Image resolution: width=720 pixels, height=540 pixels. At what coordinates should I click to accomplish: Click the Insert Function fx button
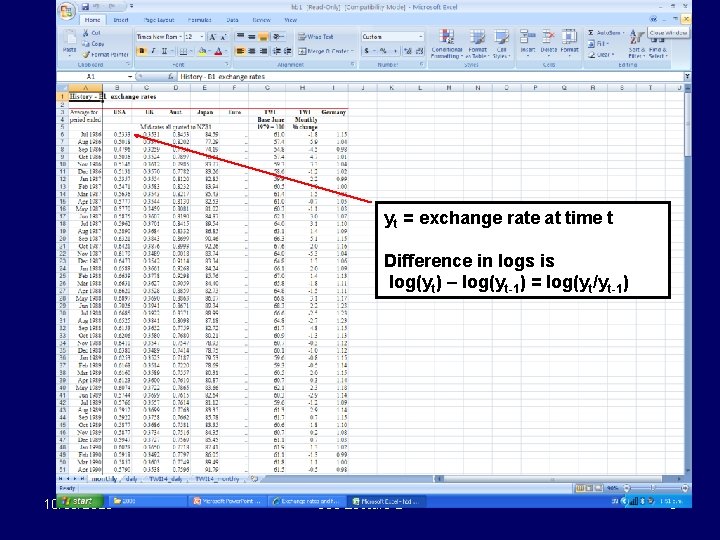click(170, 77)
